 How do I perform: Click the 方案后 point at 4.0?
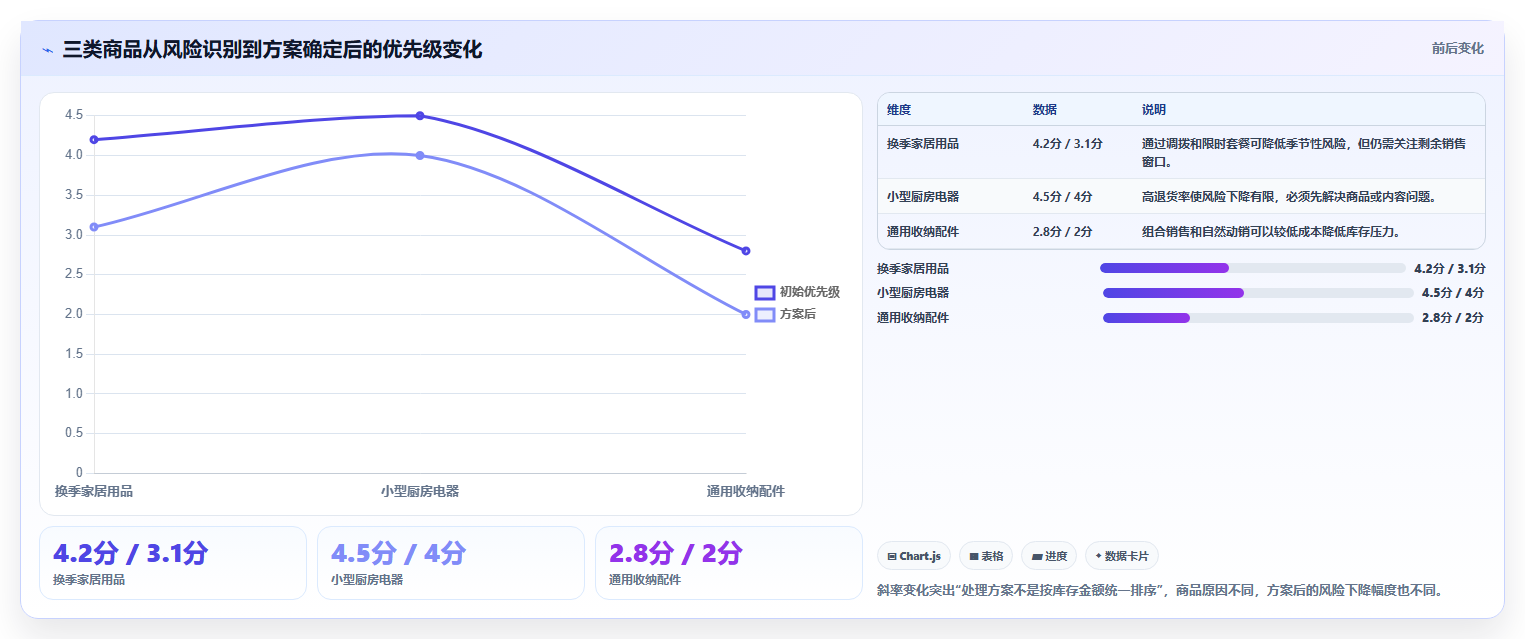(x=420, y=155)
